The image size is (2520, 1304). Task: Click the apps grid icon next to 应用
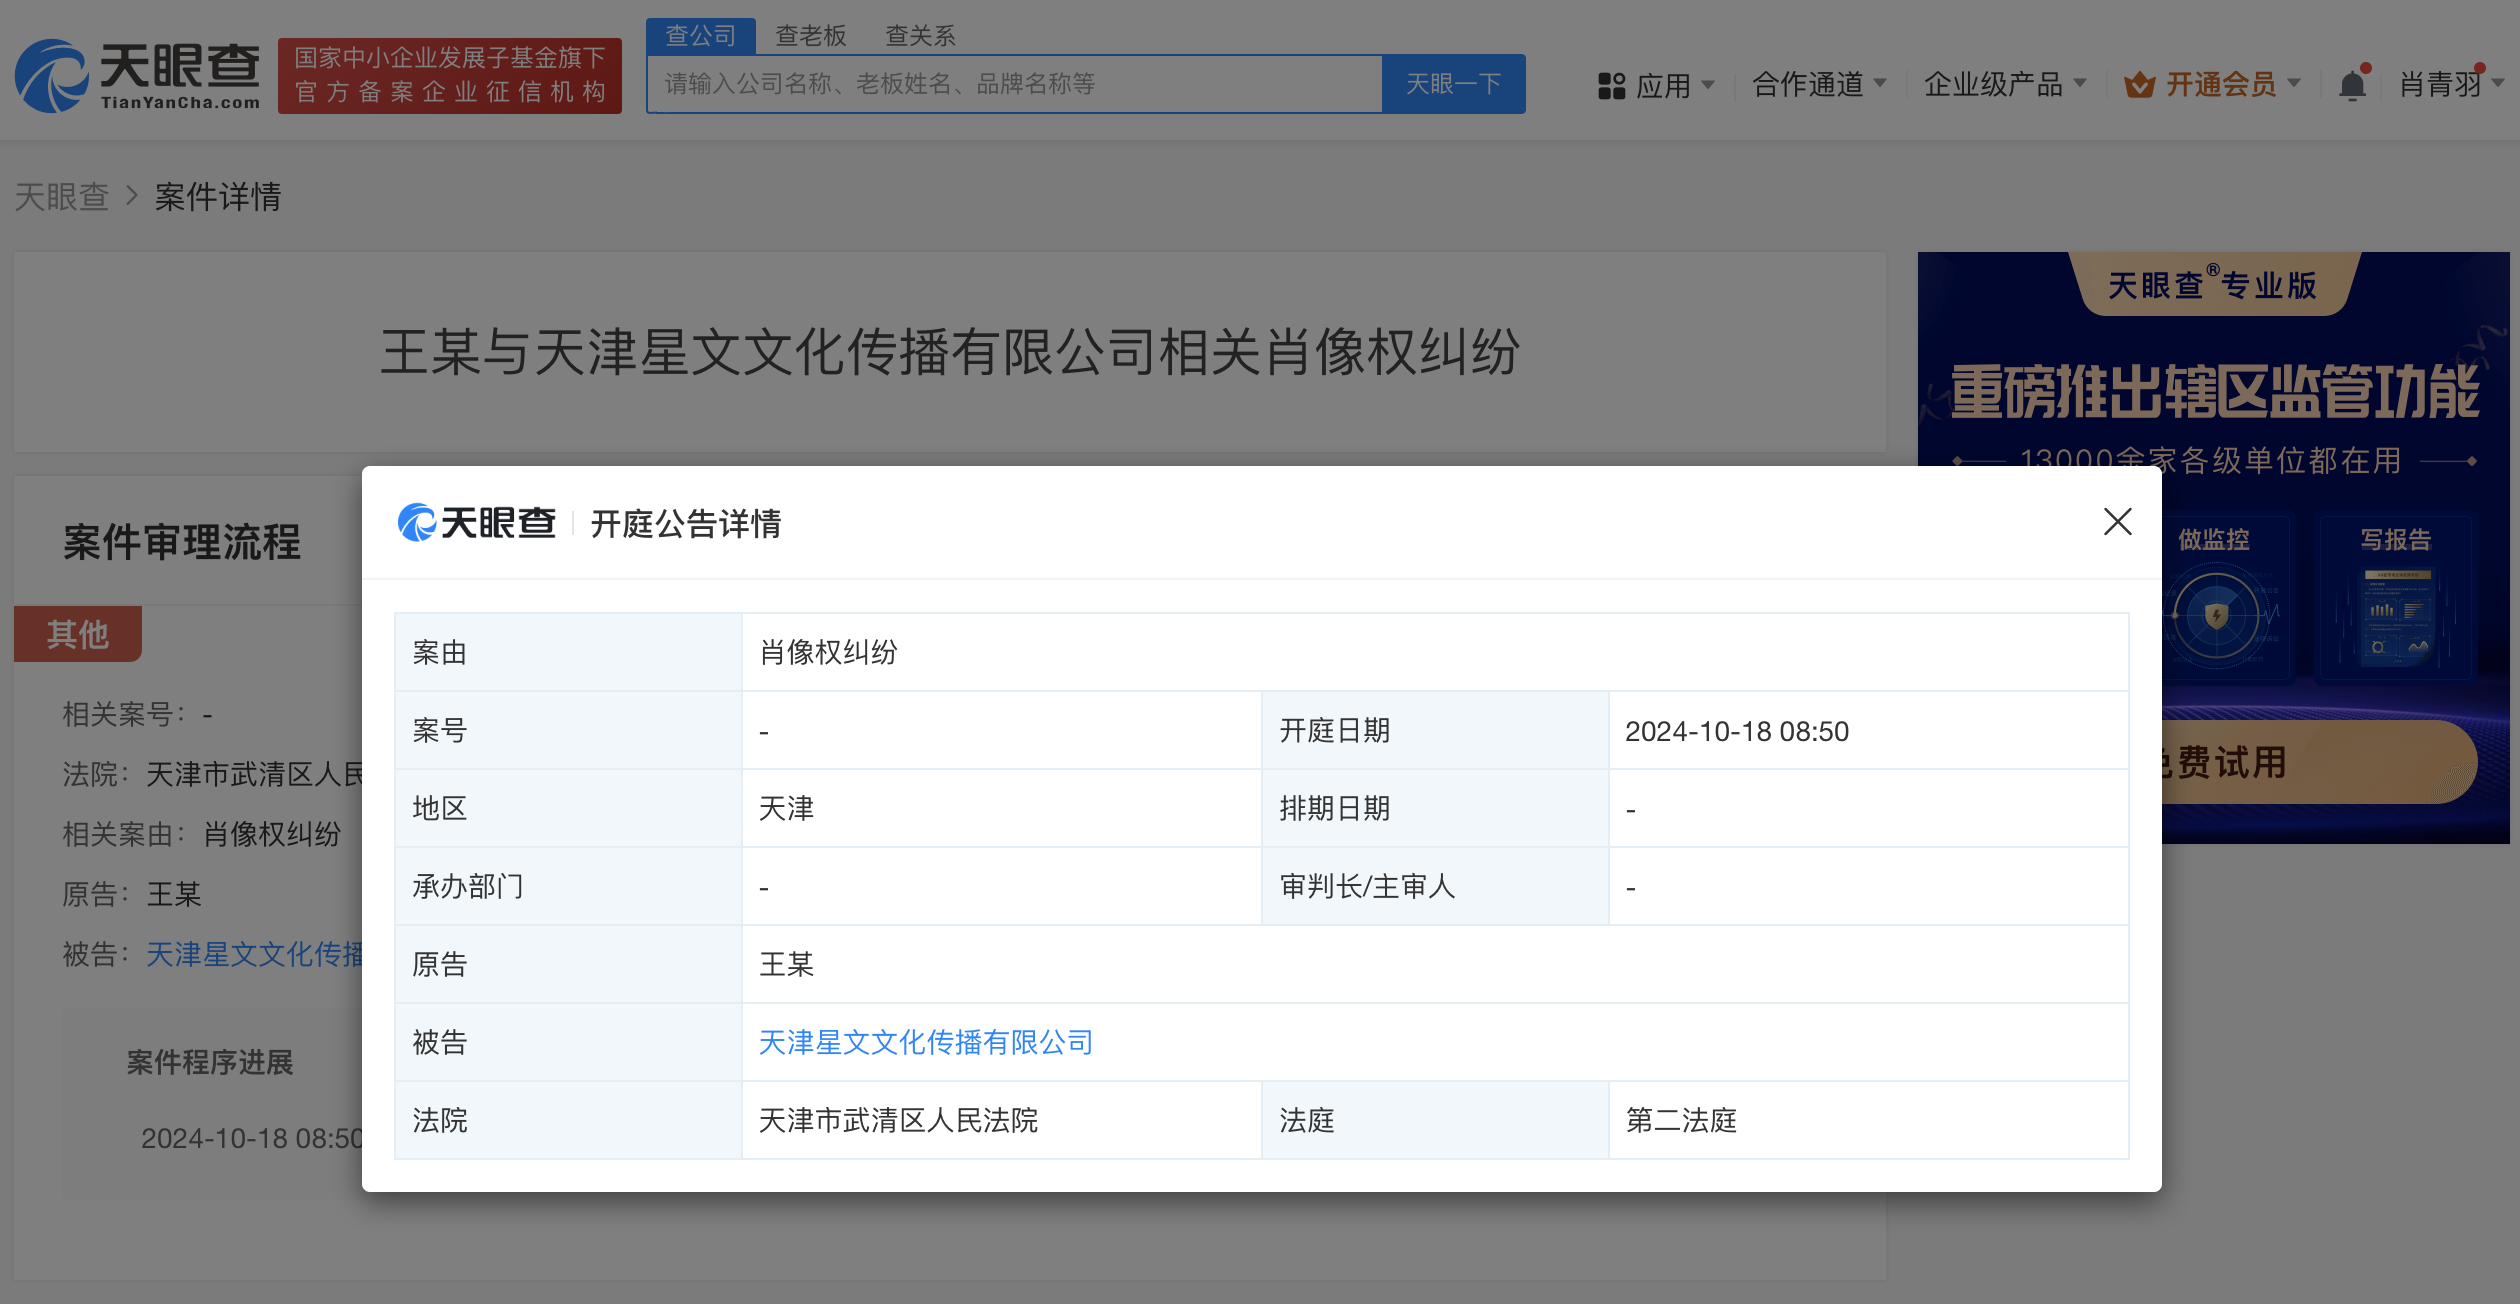coord(1611,85)
